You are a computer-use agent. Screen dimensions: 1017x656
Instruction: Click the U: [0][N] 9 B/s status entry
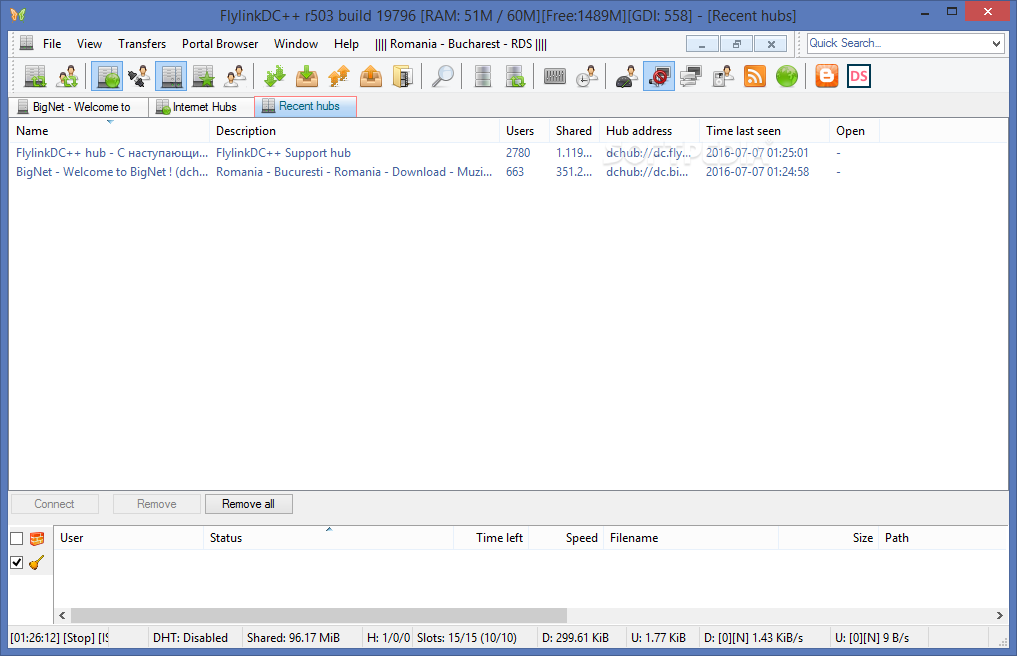[878, 638]
